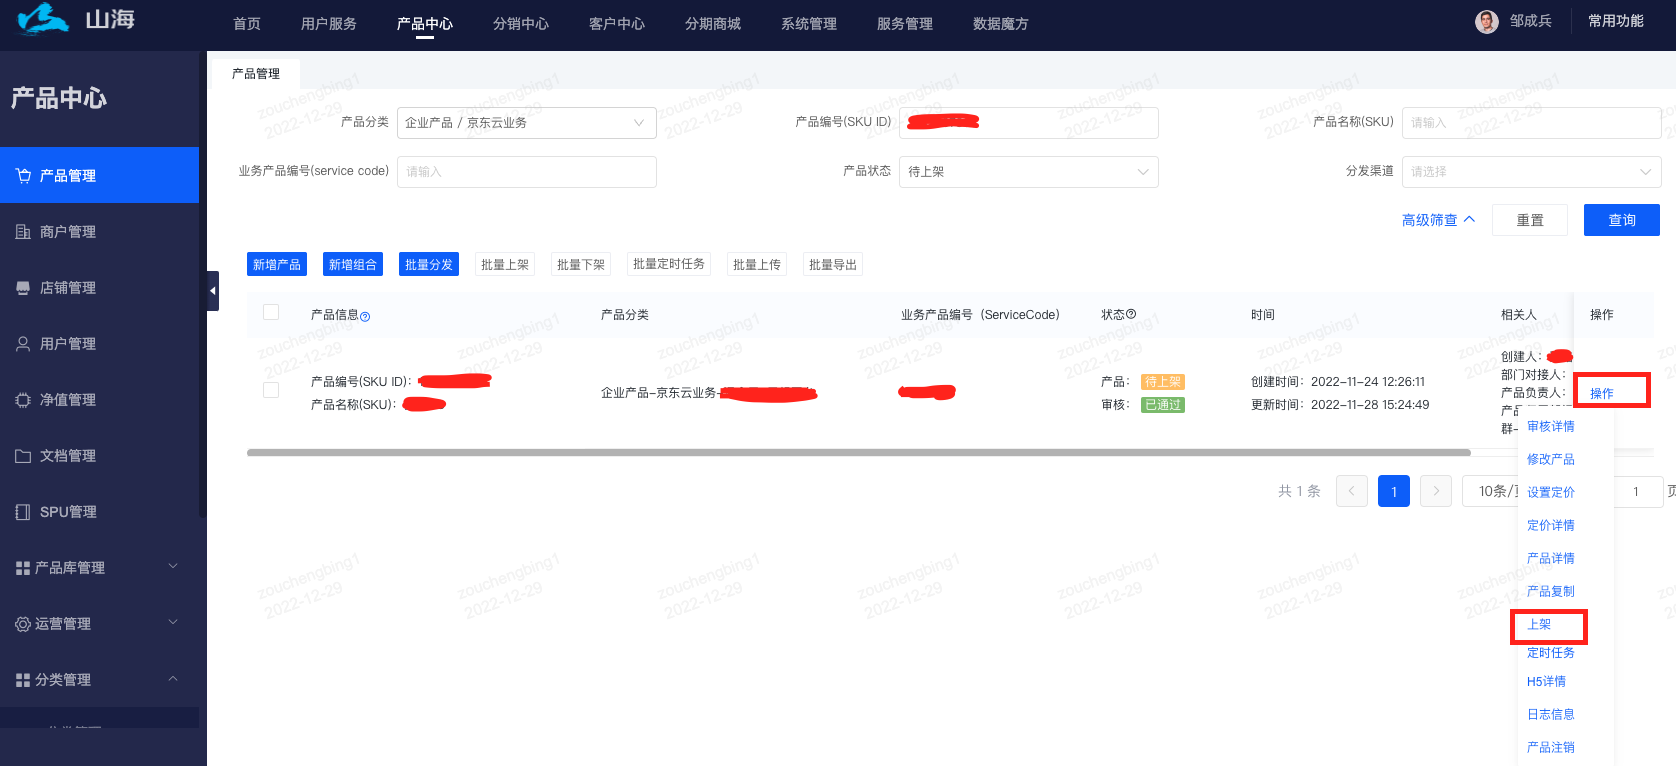Click the 查询 search button
Viewport: 1676px width, 766px height.
pos(1622,220)
